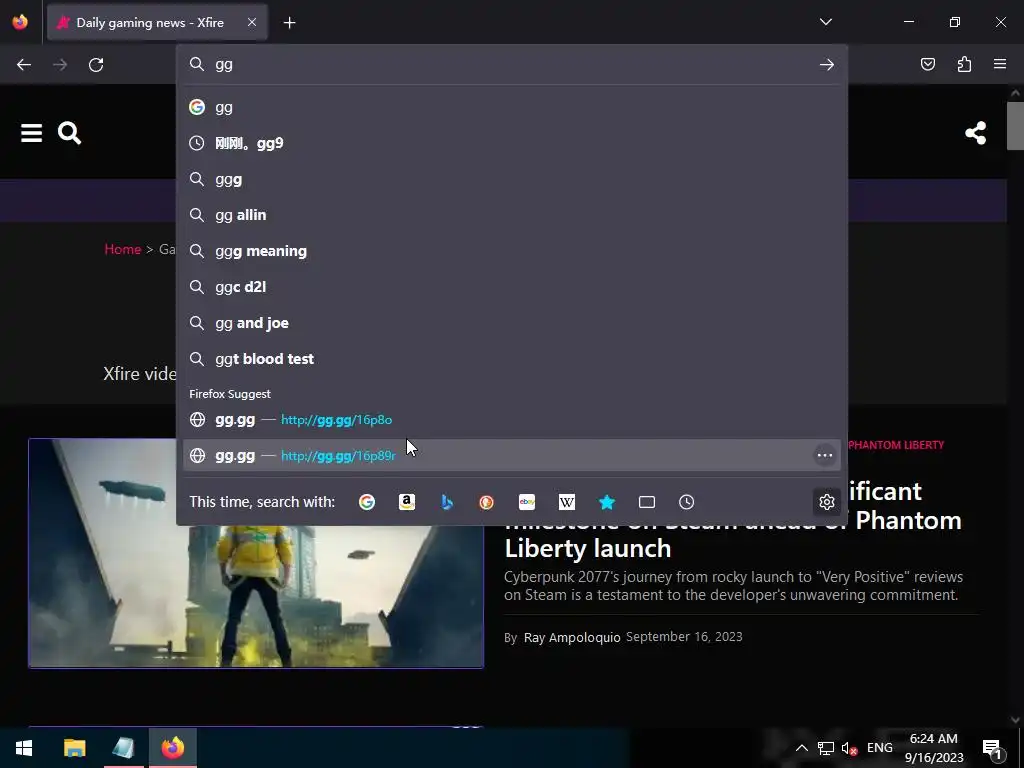
Task: Open the Xfire hamburger menu
Action: [31, 133]
